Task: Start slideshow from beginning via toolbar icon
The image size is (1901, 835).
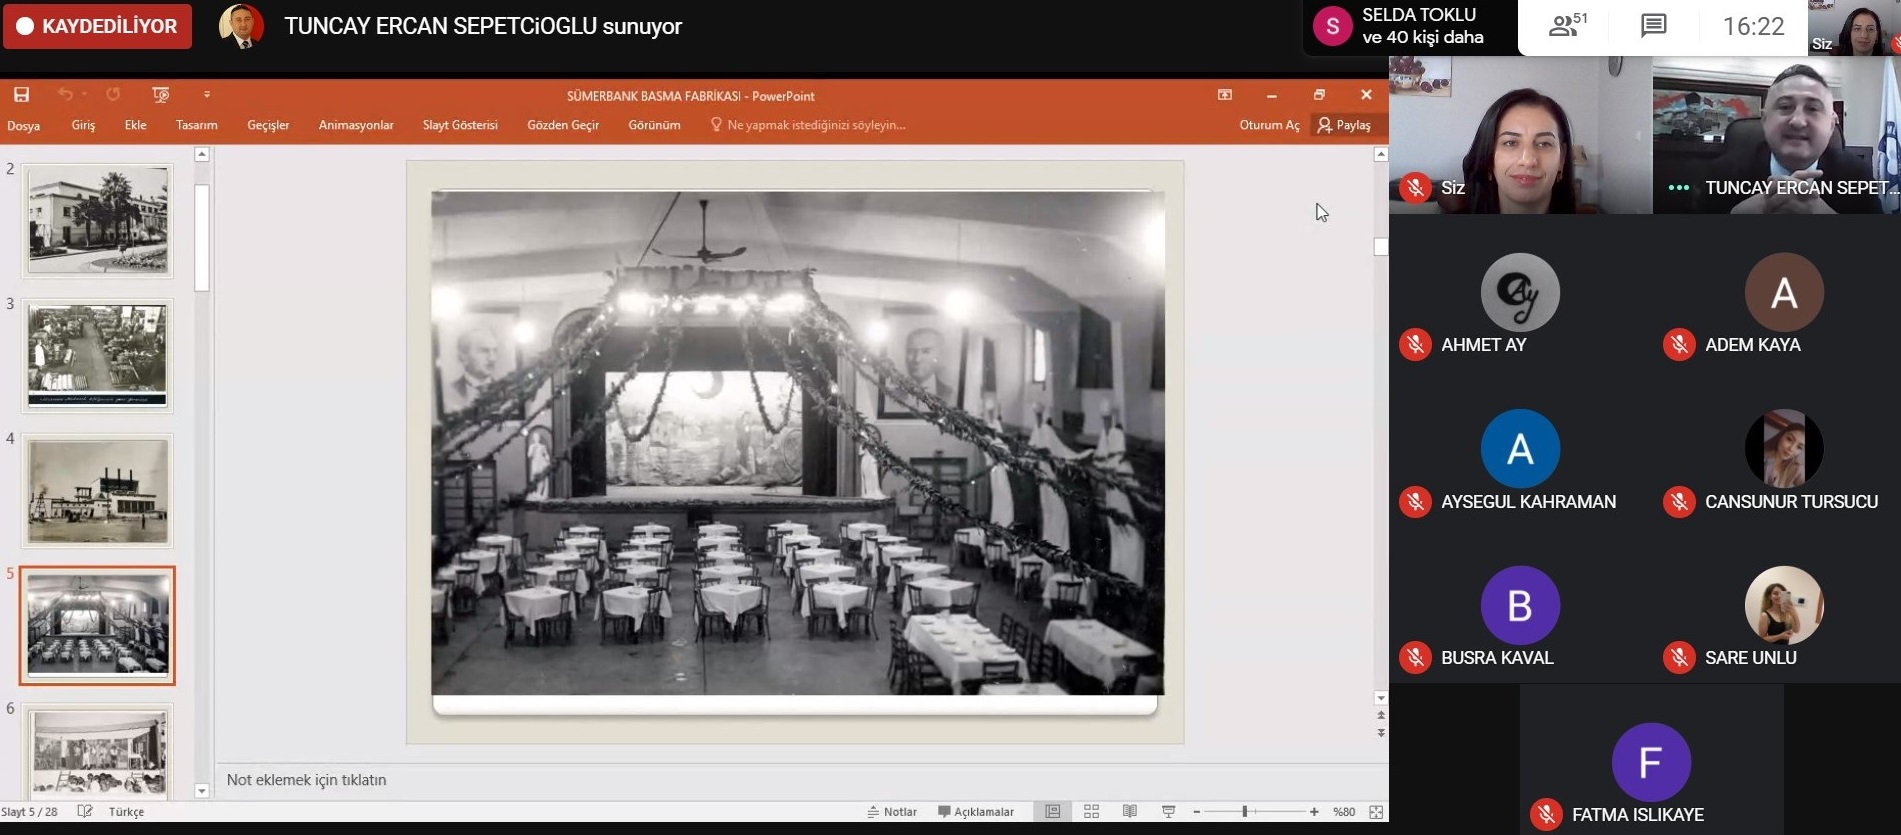Action: [x=160, y=95]
